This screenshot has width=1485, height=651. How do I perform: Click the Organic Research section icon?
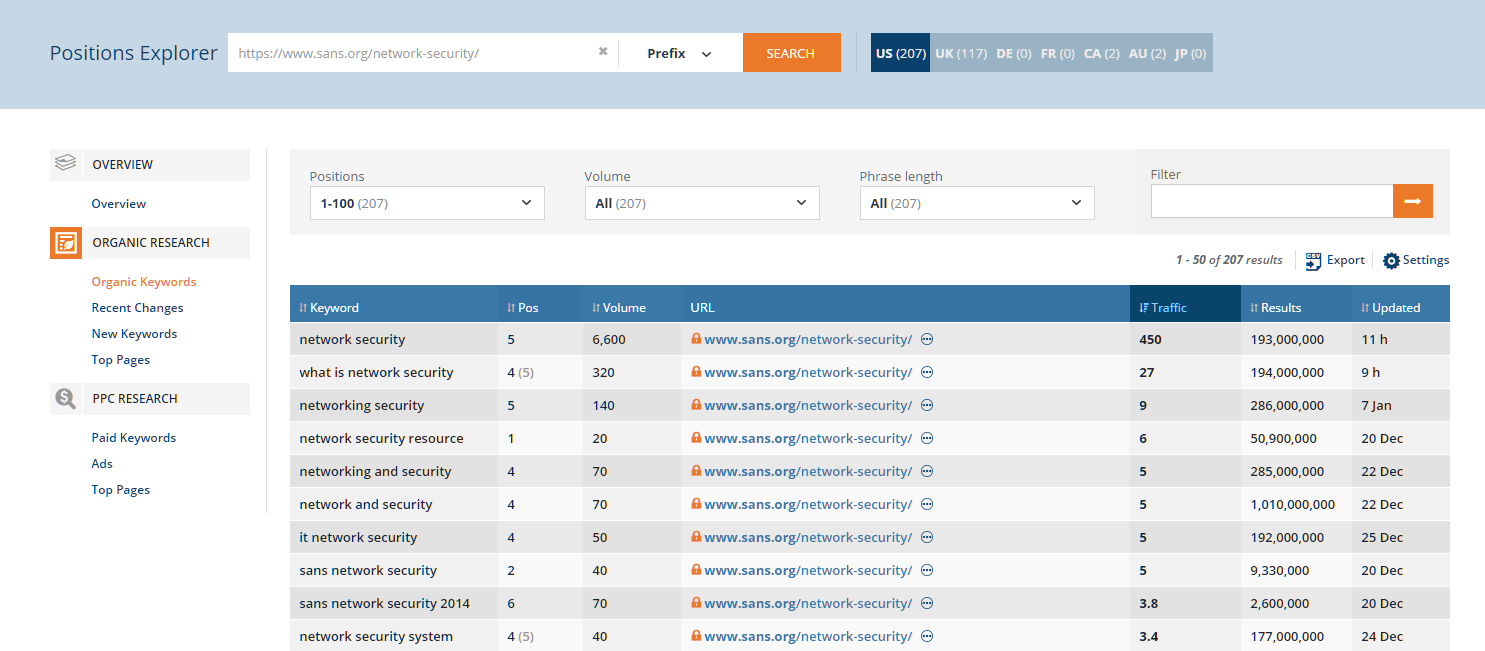(66, 243)
